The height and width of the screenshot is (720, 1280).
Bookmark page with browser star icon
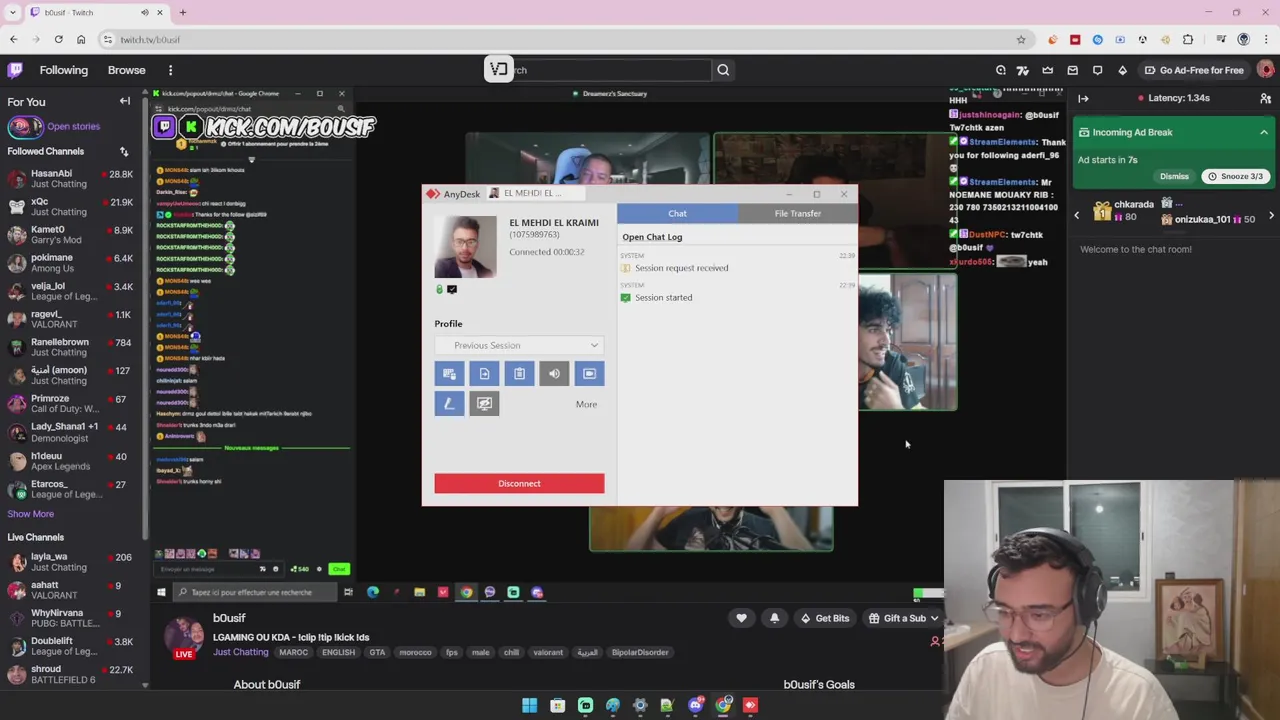(x=1021, y=40)
